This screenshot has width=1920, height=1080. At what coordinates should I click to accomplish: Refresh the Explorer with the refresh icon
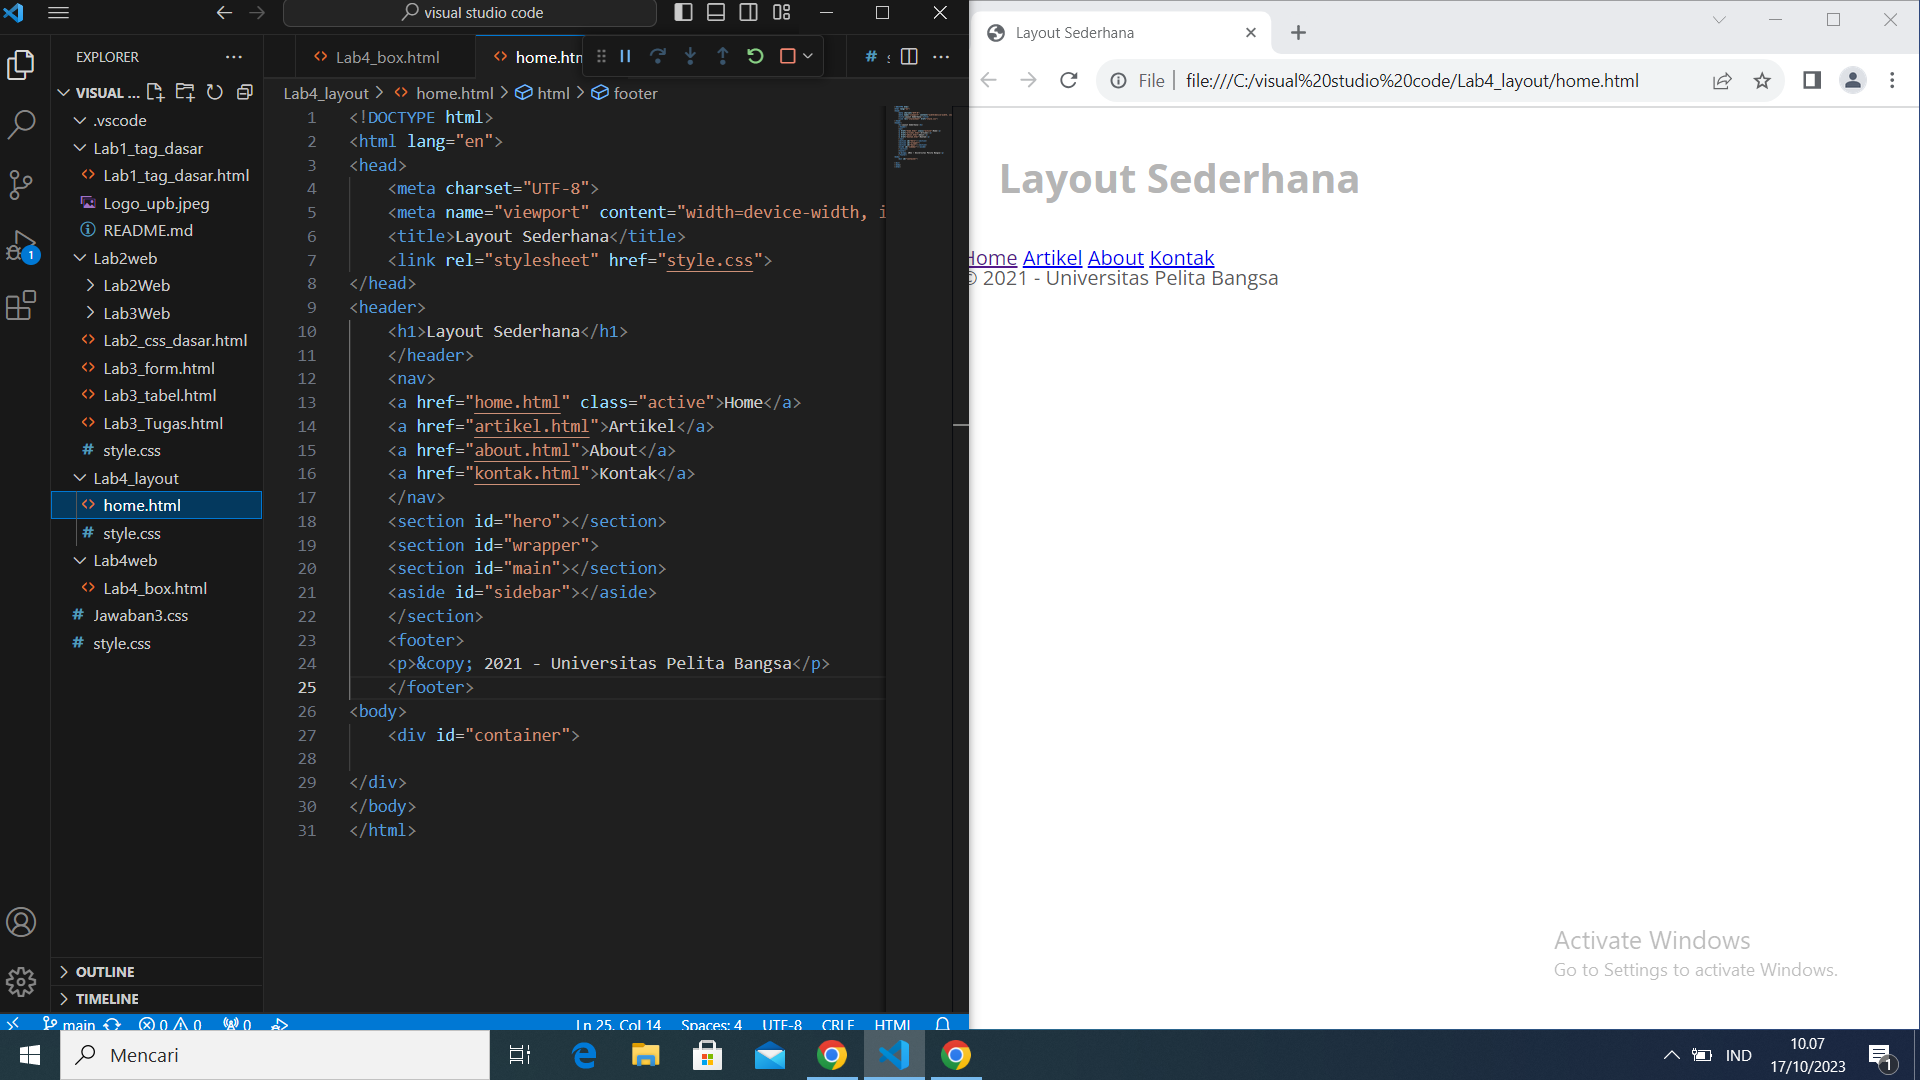[x=215, y=92]
